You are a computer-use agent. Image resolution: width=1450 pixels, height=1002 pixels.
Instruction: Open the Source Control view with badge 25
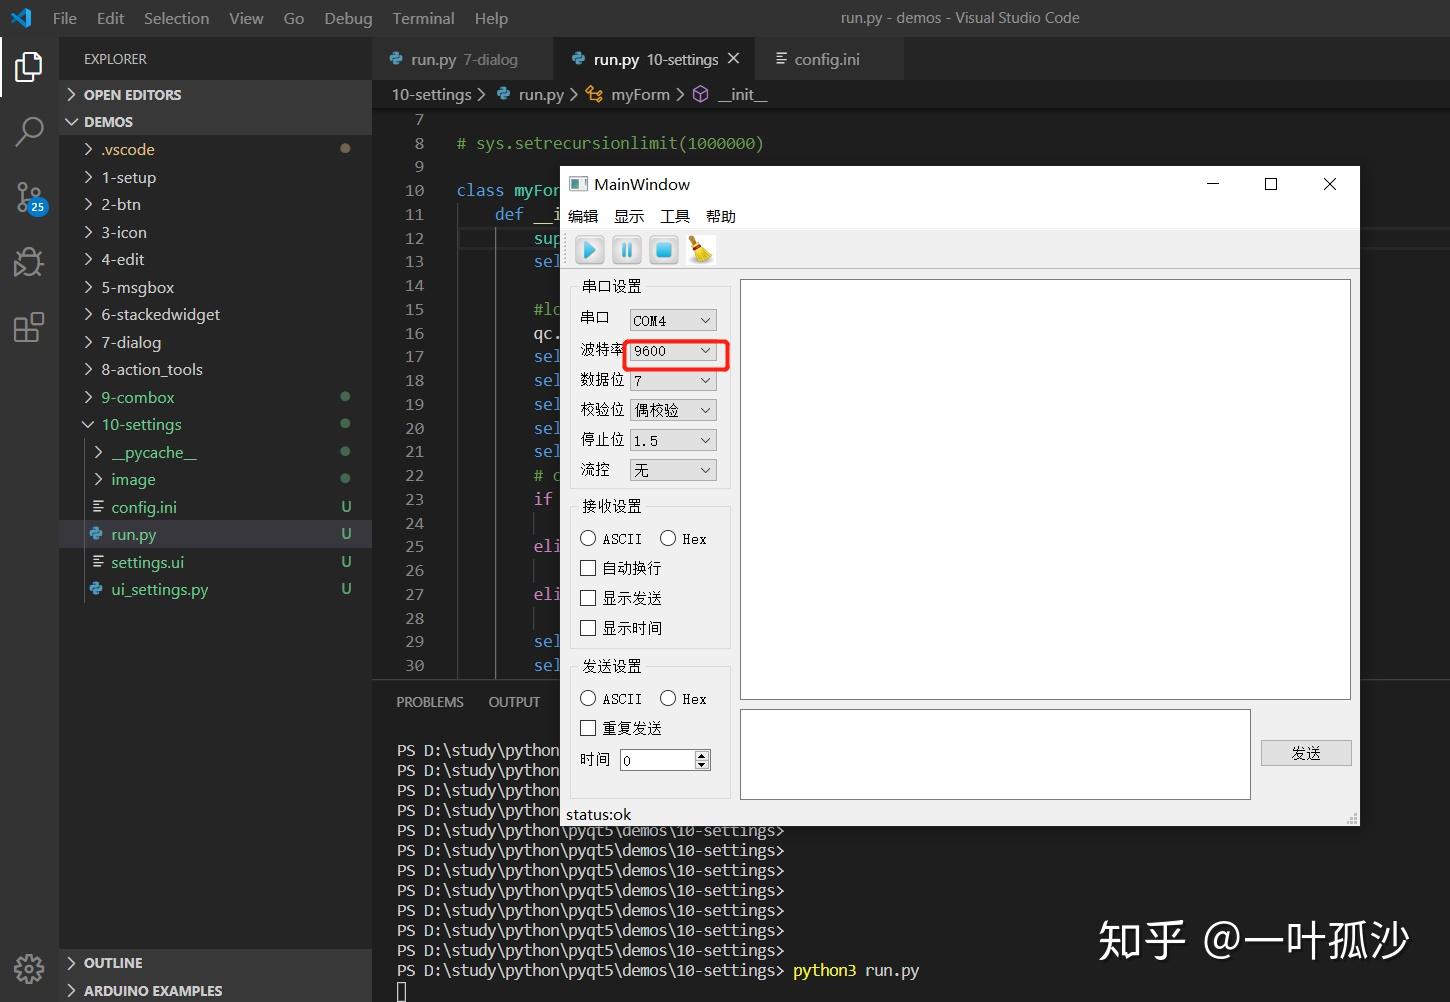point(29,198)
